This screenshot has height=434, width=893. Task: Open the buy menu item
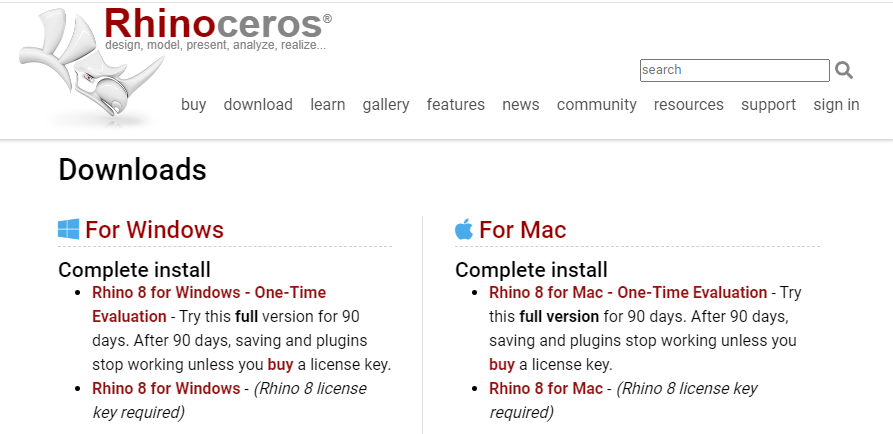coord(194,105)
